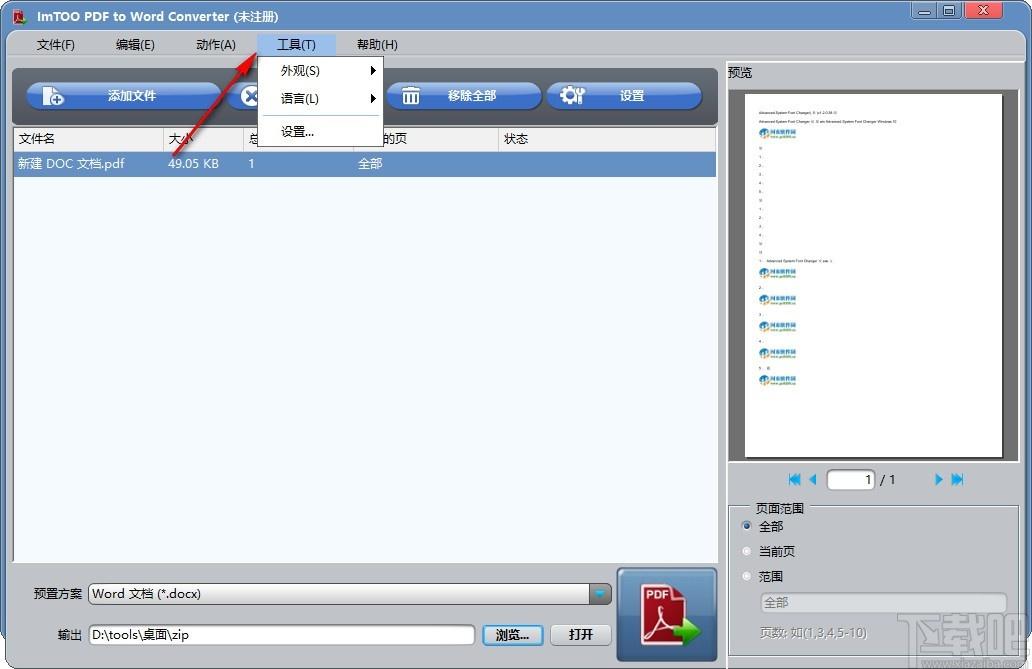Open the 动作(A) menu
This screenshot has width=1032, height=669.
(216, 45)
